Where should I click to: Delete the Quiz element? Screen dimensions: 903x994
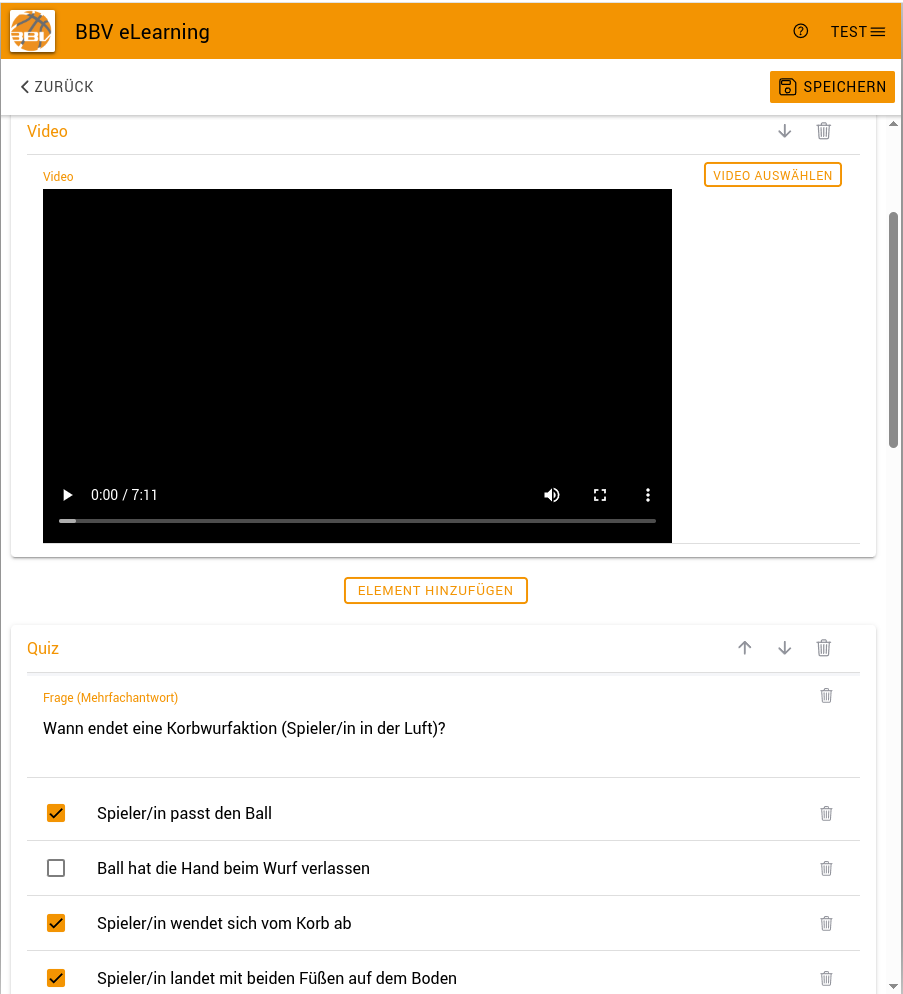pyautogui.click(x=824, y=648)
